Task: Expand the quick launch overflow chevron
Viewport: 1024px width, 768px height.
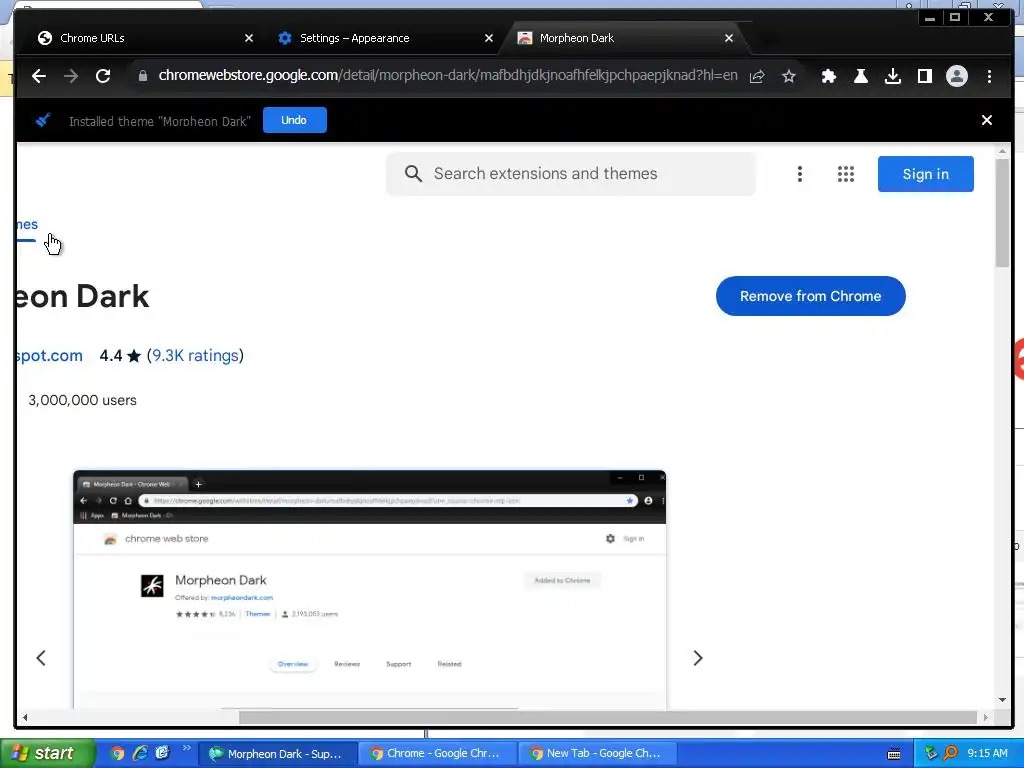Action: (186, 748)
